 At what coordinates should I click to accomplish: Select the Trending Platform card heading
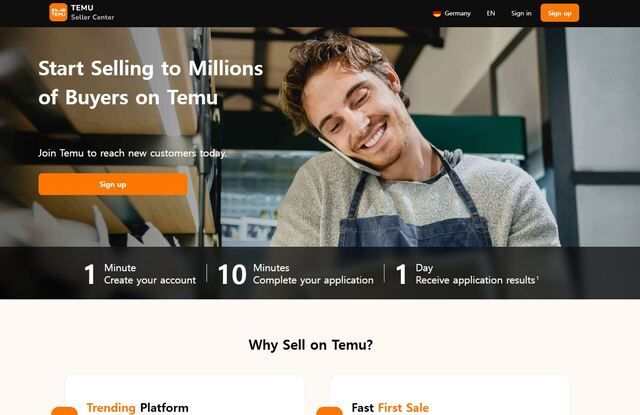138,408
